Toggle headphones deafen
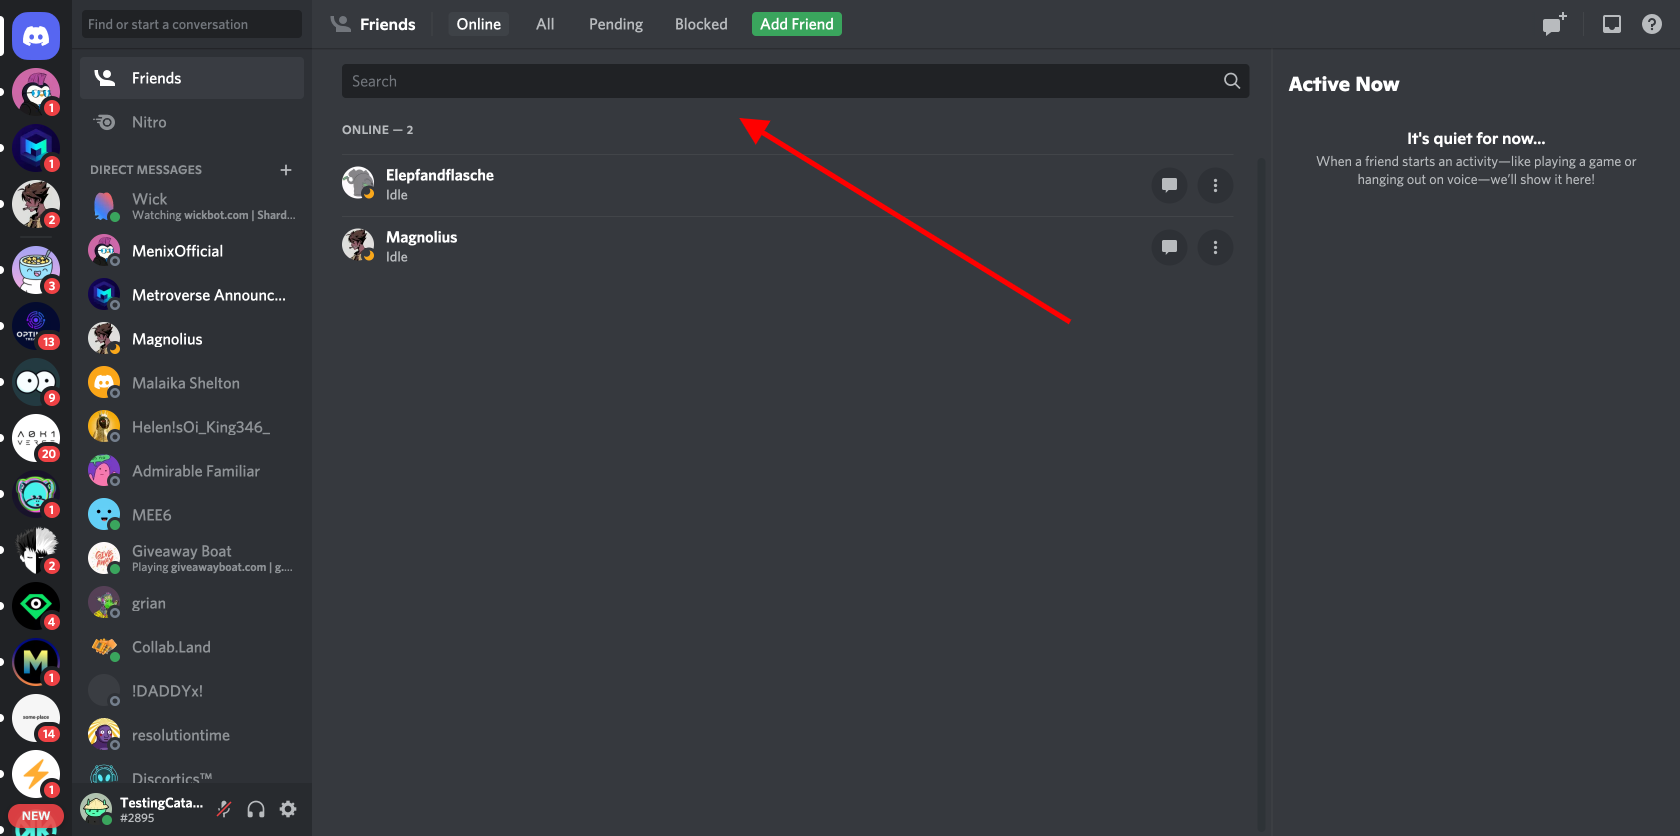 256,809
